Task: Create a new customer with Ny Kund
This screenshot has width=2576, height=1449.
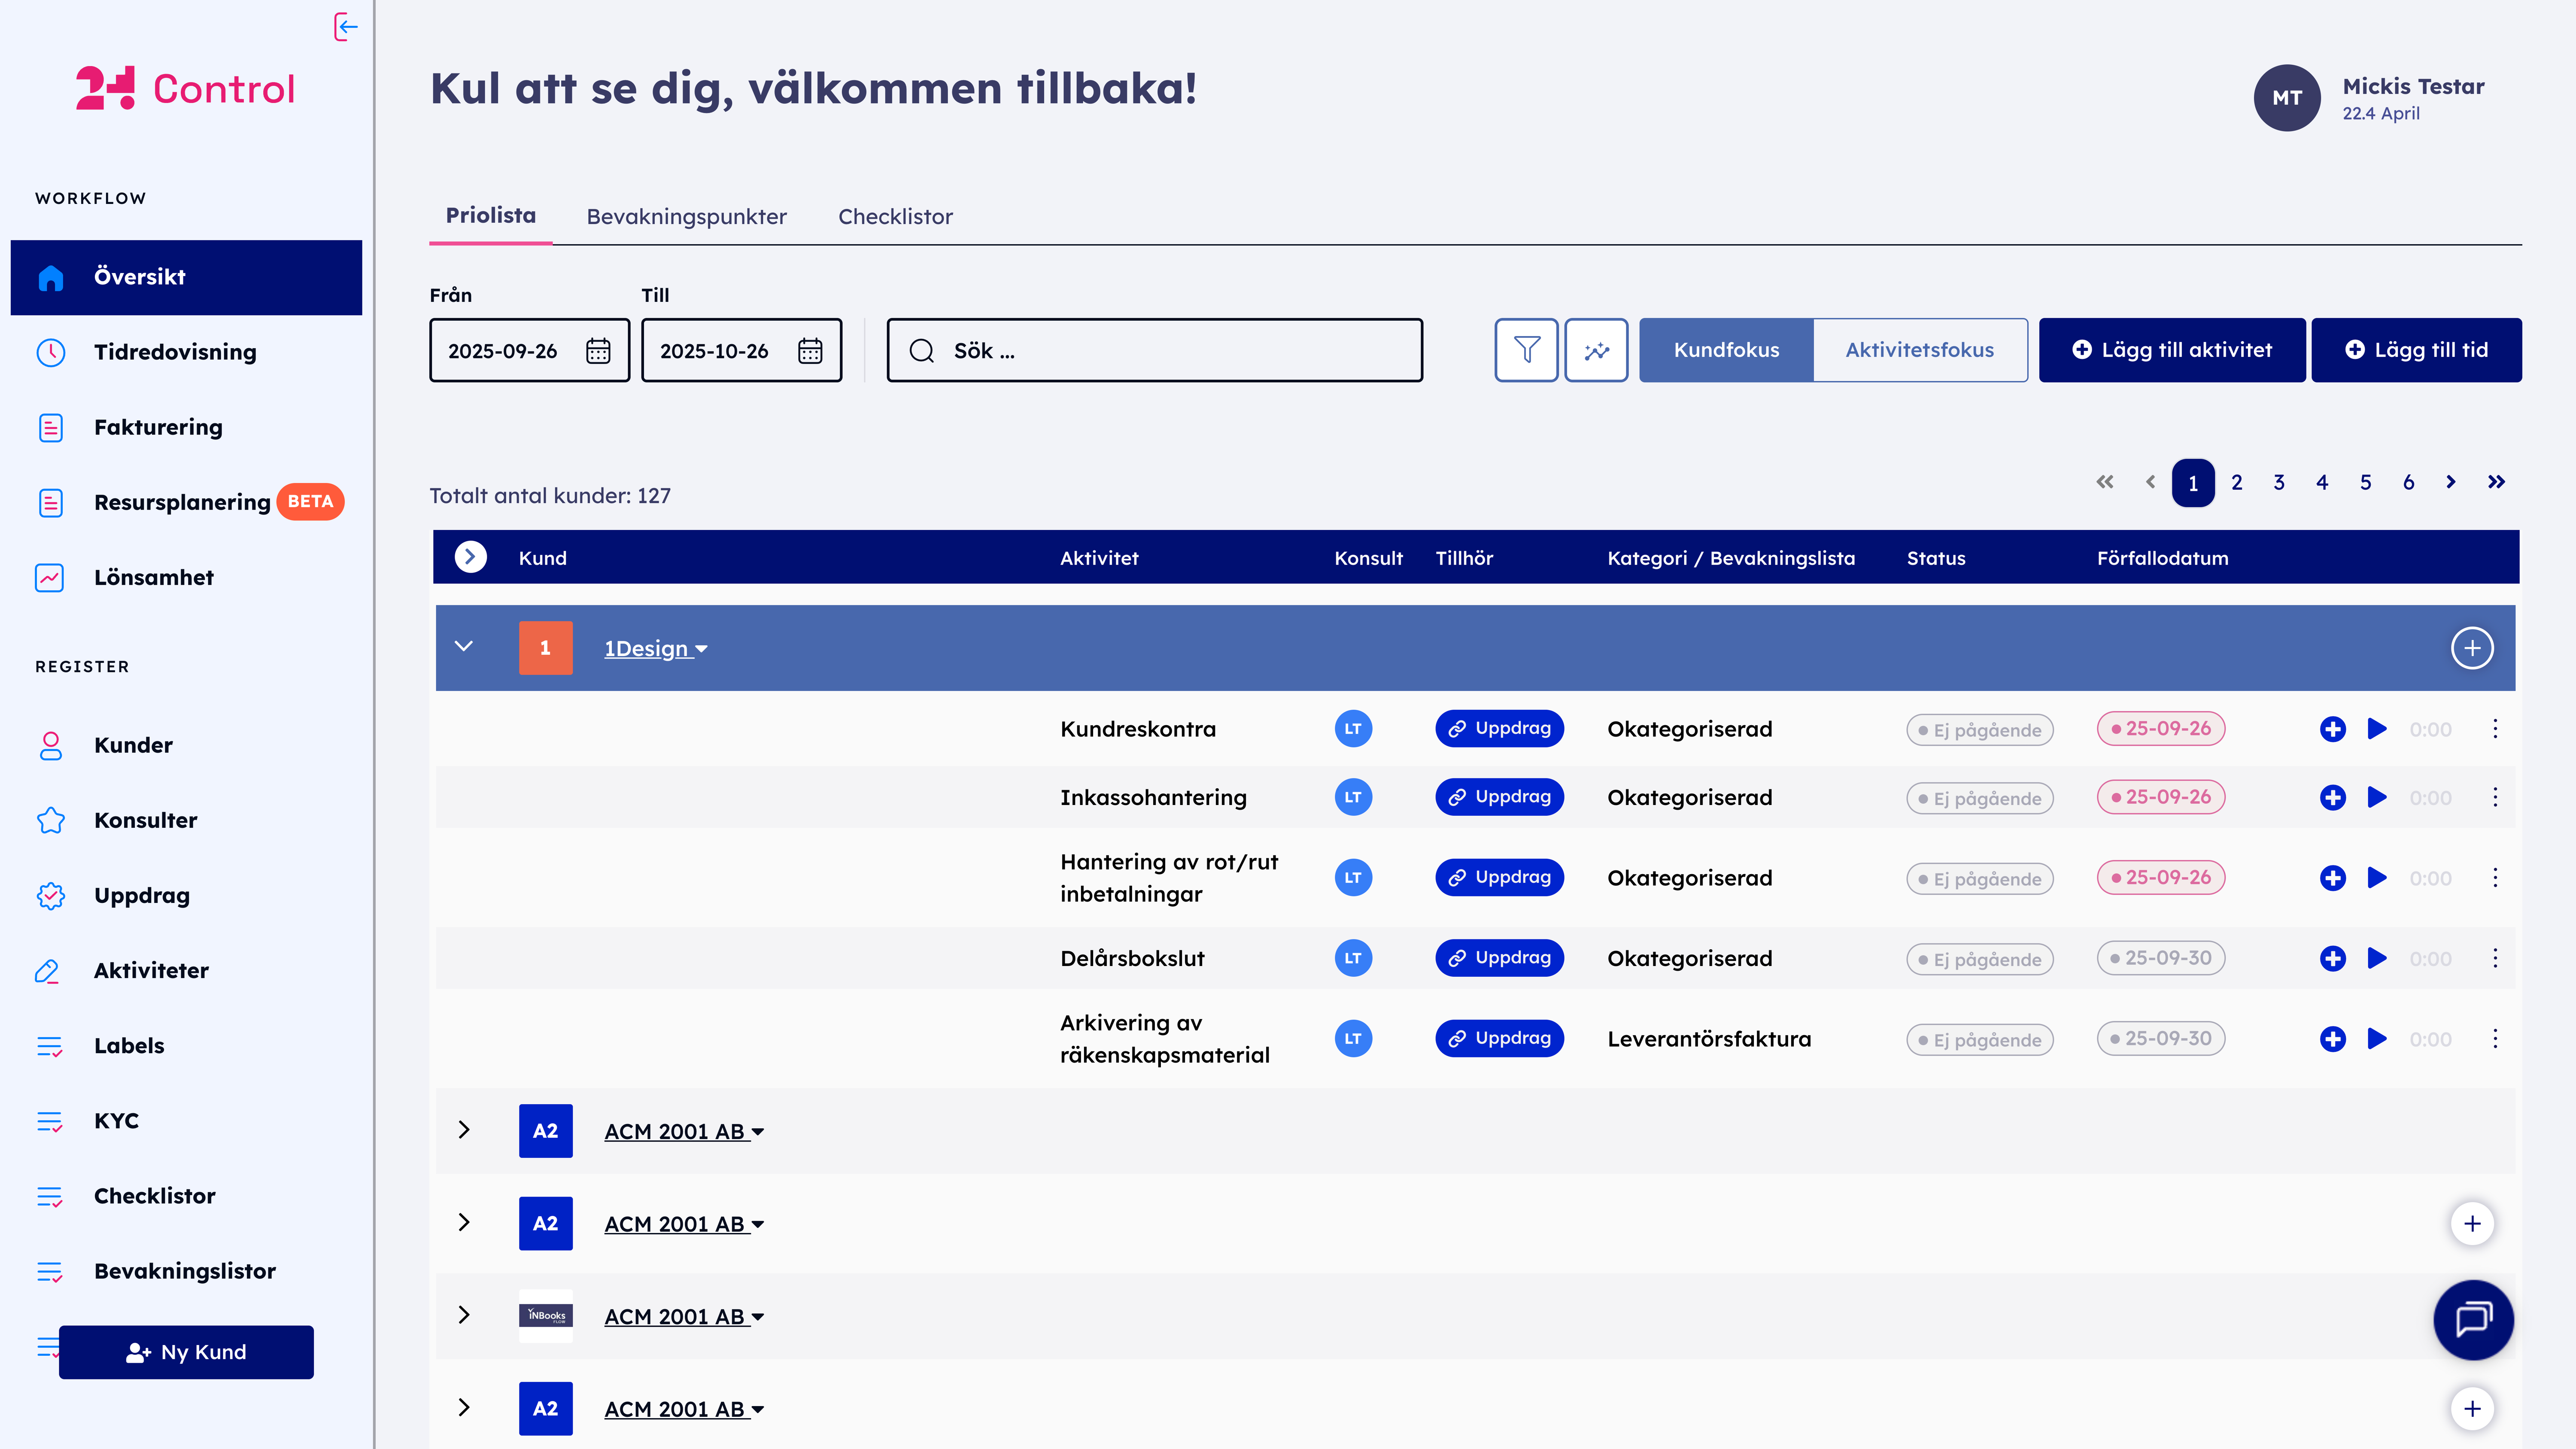Action: pos(186,1352)
